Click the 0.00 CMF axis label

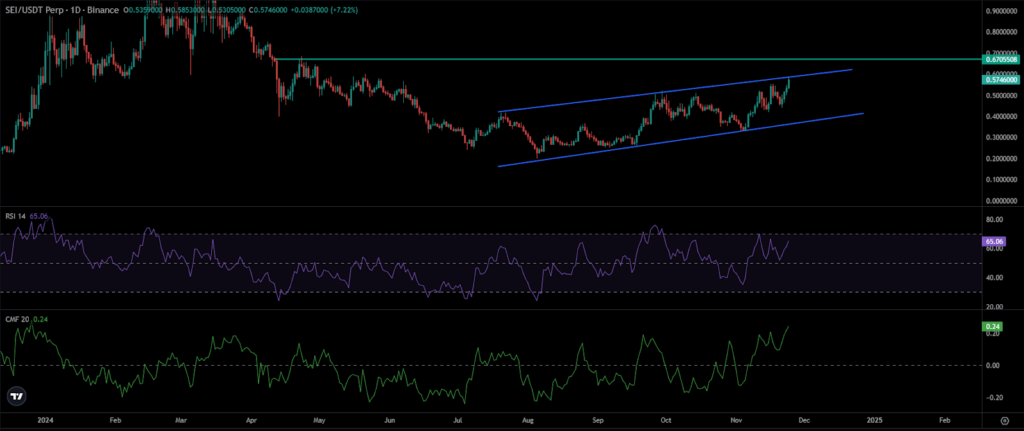(993, 365)
